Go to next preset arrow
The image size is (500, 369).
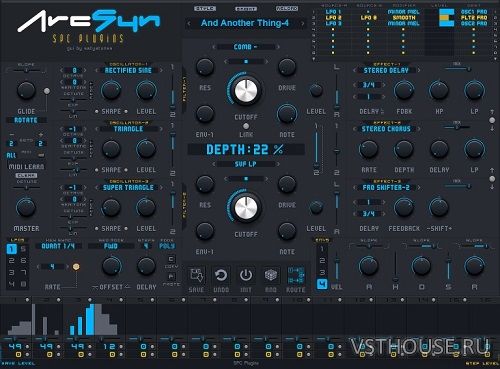tap(303, 23)
